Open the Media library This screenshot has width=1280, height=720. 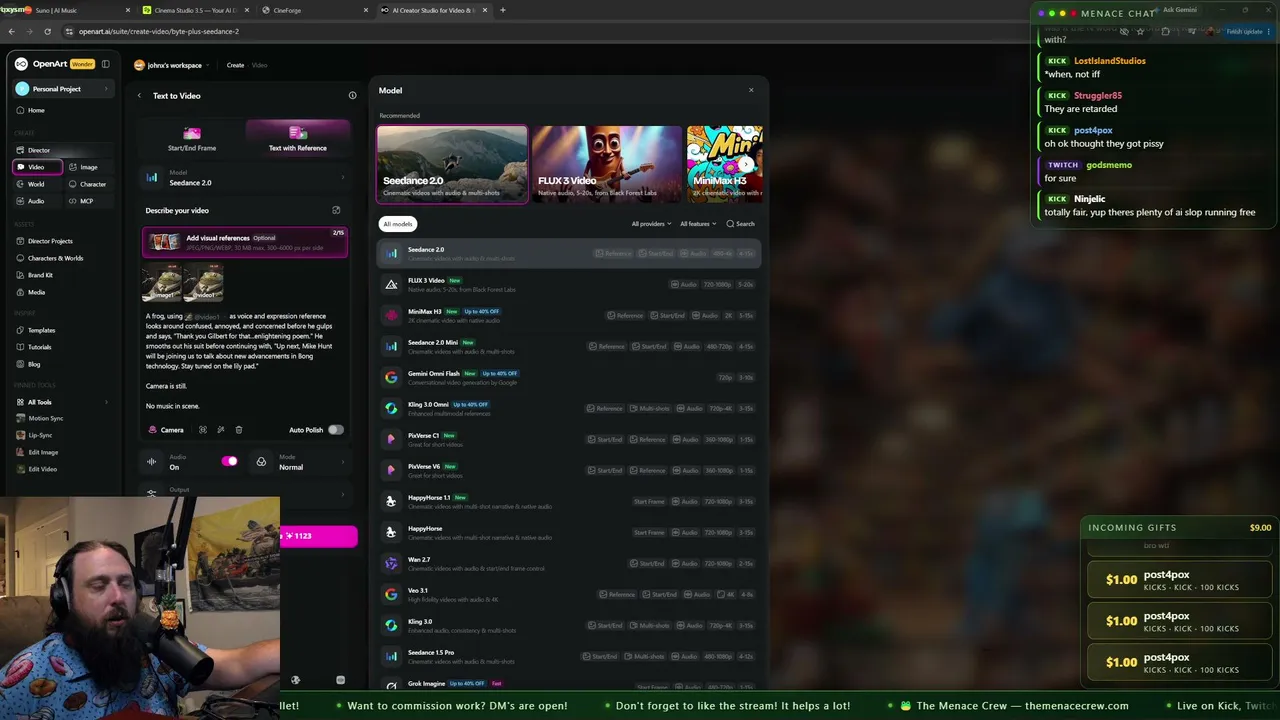[36, 292]
